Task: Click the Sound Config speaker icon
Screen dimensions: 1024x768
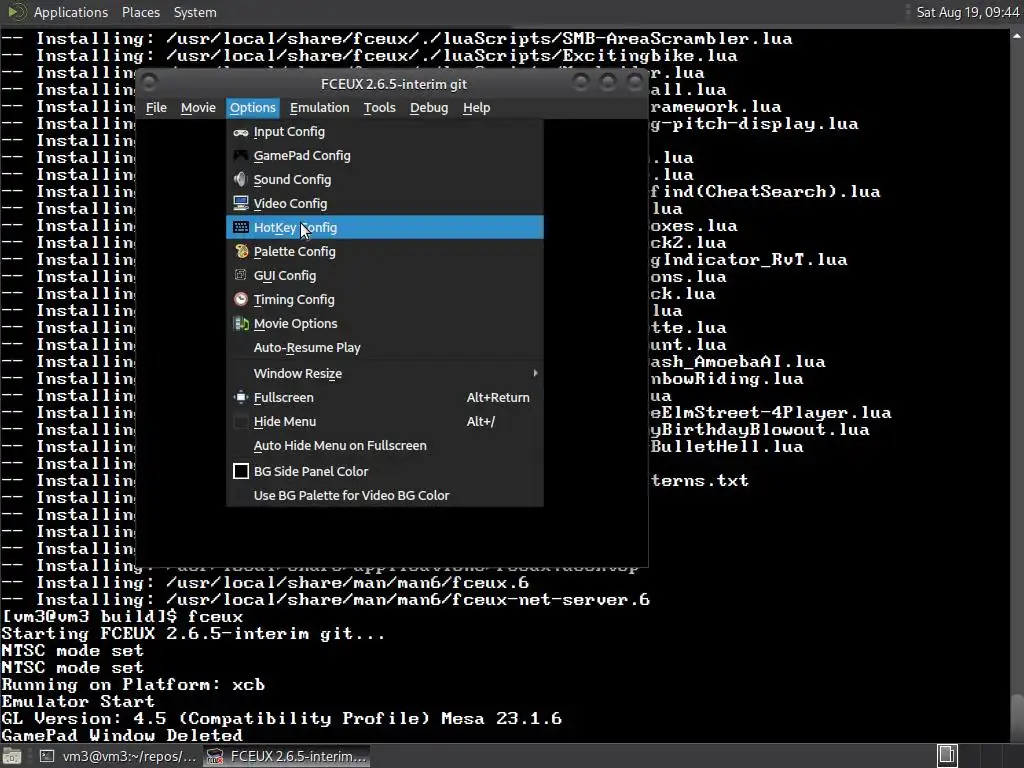Action: pyautogui.click(x=241, y=180)
